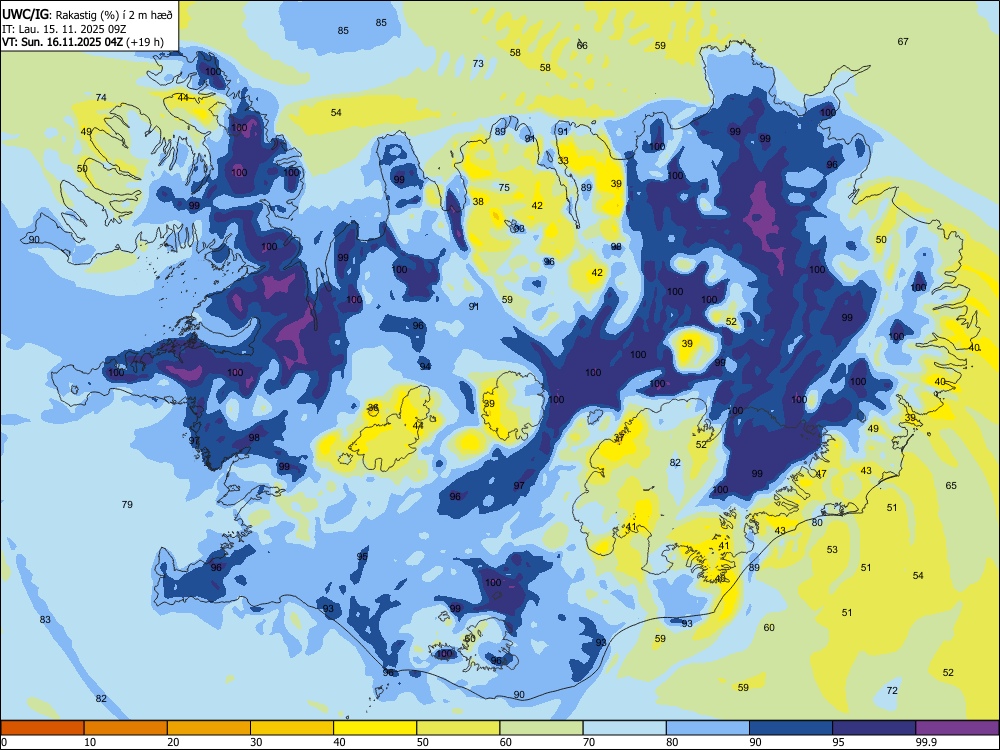Viewport: 1000px width, 750px height.
Task: Select the purple above-99.9 legend swatch
Action: 957,728
